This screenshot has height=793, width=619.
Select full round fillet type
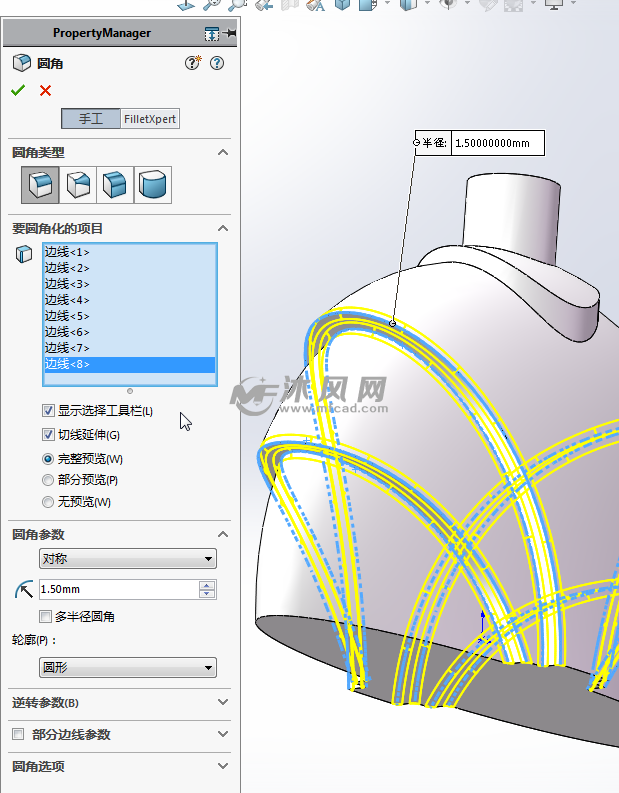[153, 185]
